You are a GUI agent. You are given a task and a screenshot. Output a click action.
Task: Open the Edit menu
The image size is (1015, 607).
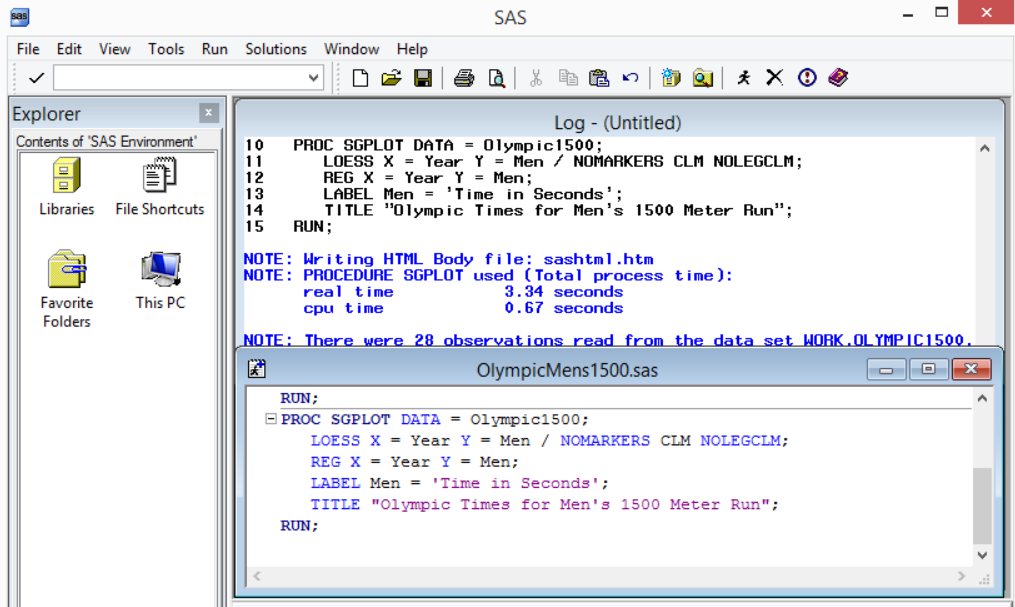[x=69, y=49]
